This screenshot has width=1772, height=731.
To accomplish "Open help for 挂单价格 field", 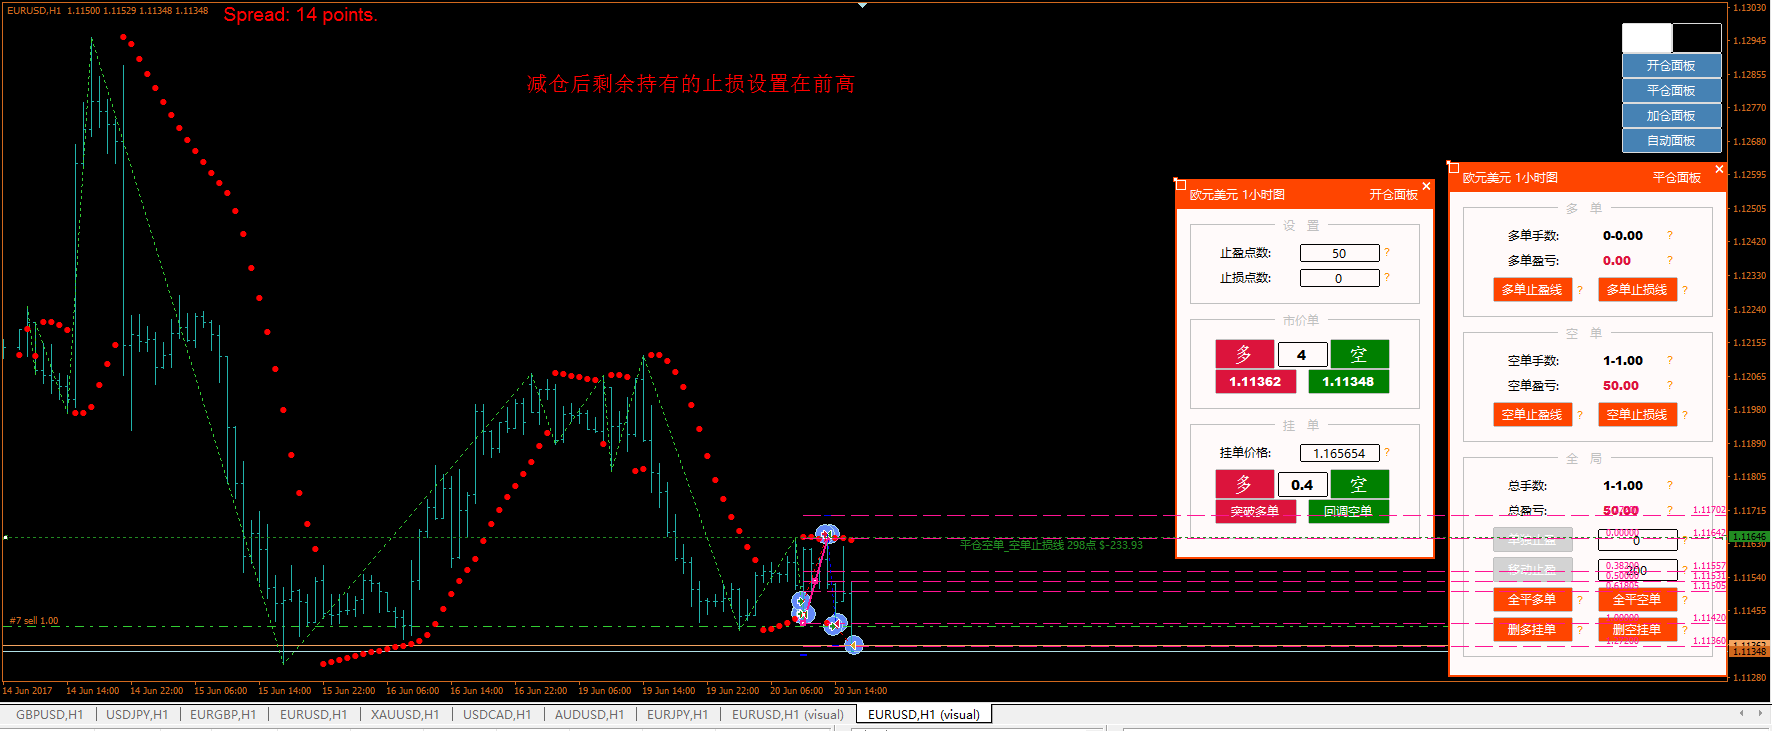I will (1387, 453).
